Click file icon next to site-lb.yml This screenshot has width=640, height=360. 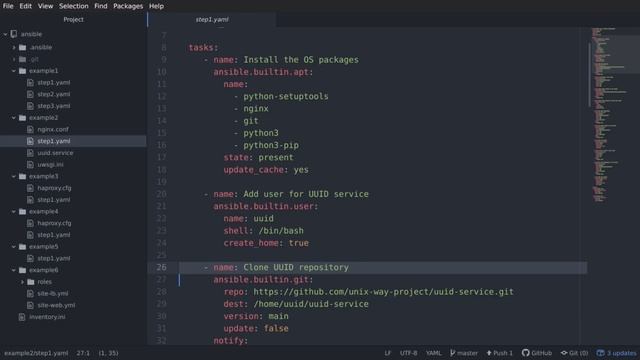[x=30, y=294]
